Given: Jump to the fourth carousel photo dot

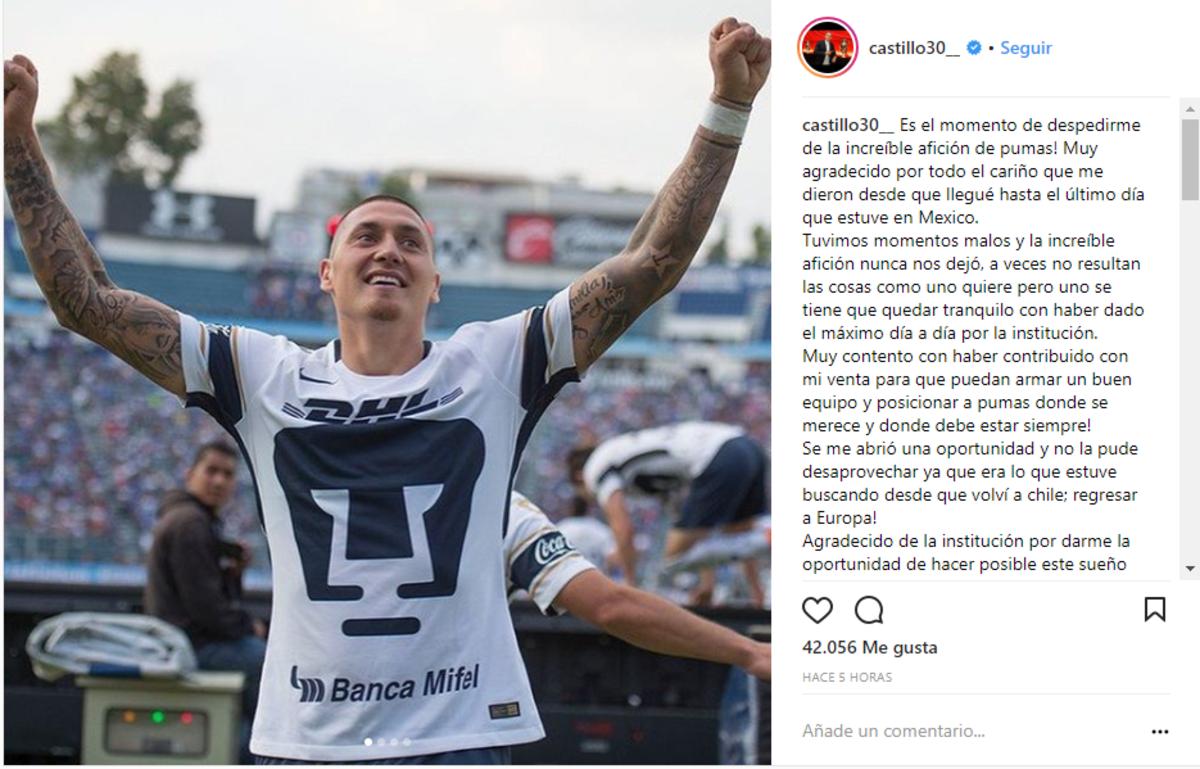Looking at the screenshot, I should pyautogui.click(x=407, y=742).
